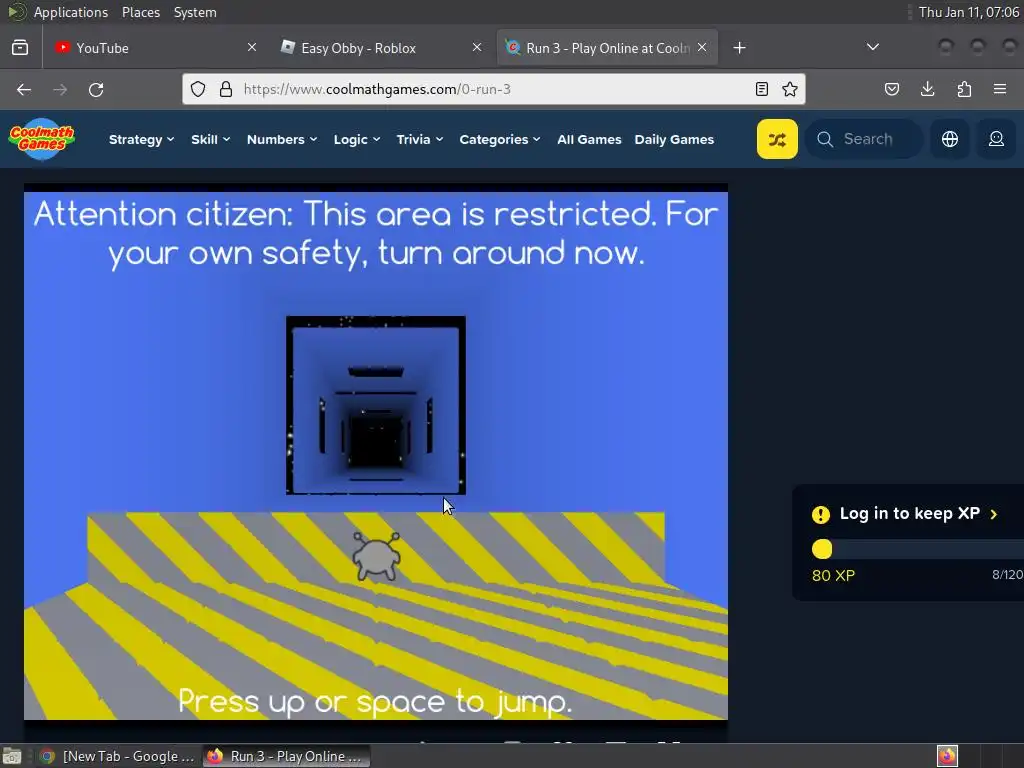Open the language globe icon
Viewport: 1024px width, 768px height.
coord(950,139)
